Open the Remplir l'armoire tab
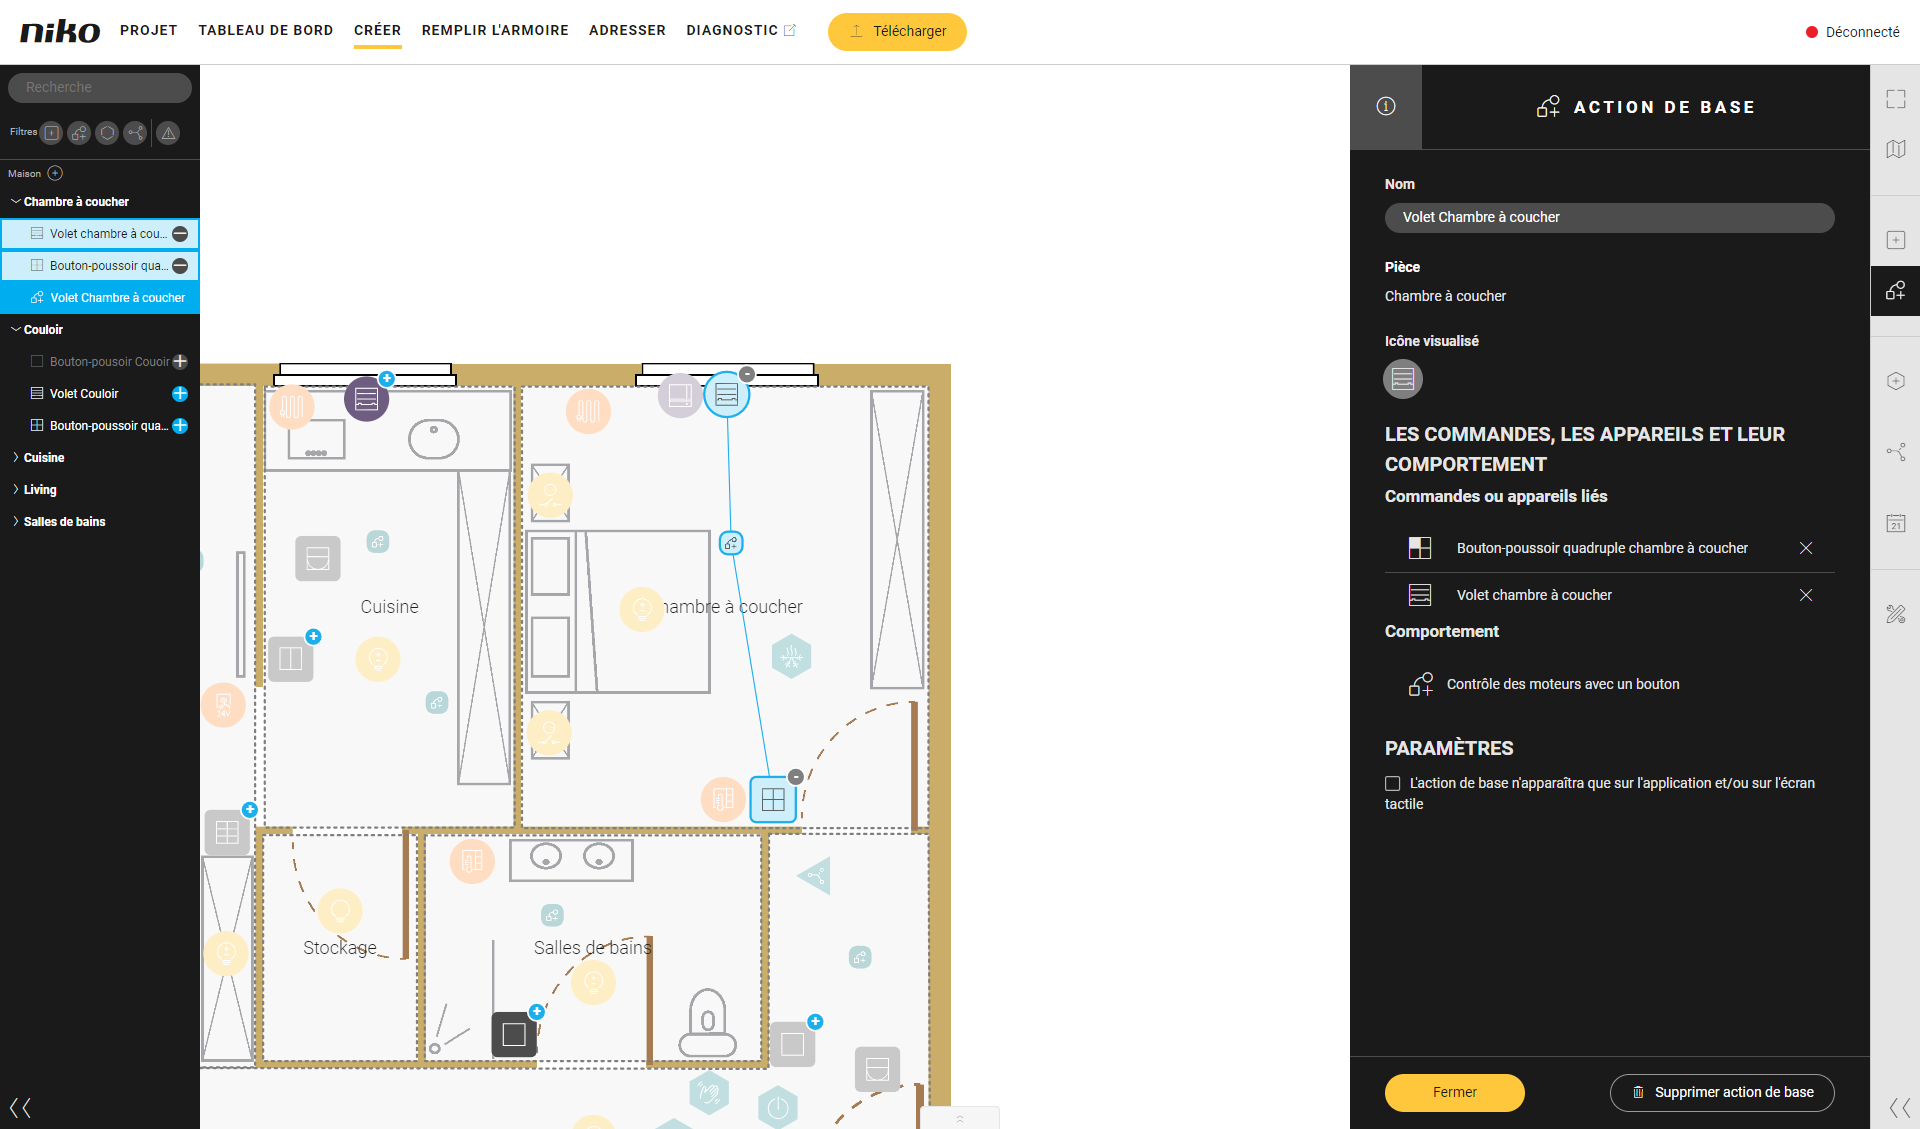 [494, 30]
